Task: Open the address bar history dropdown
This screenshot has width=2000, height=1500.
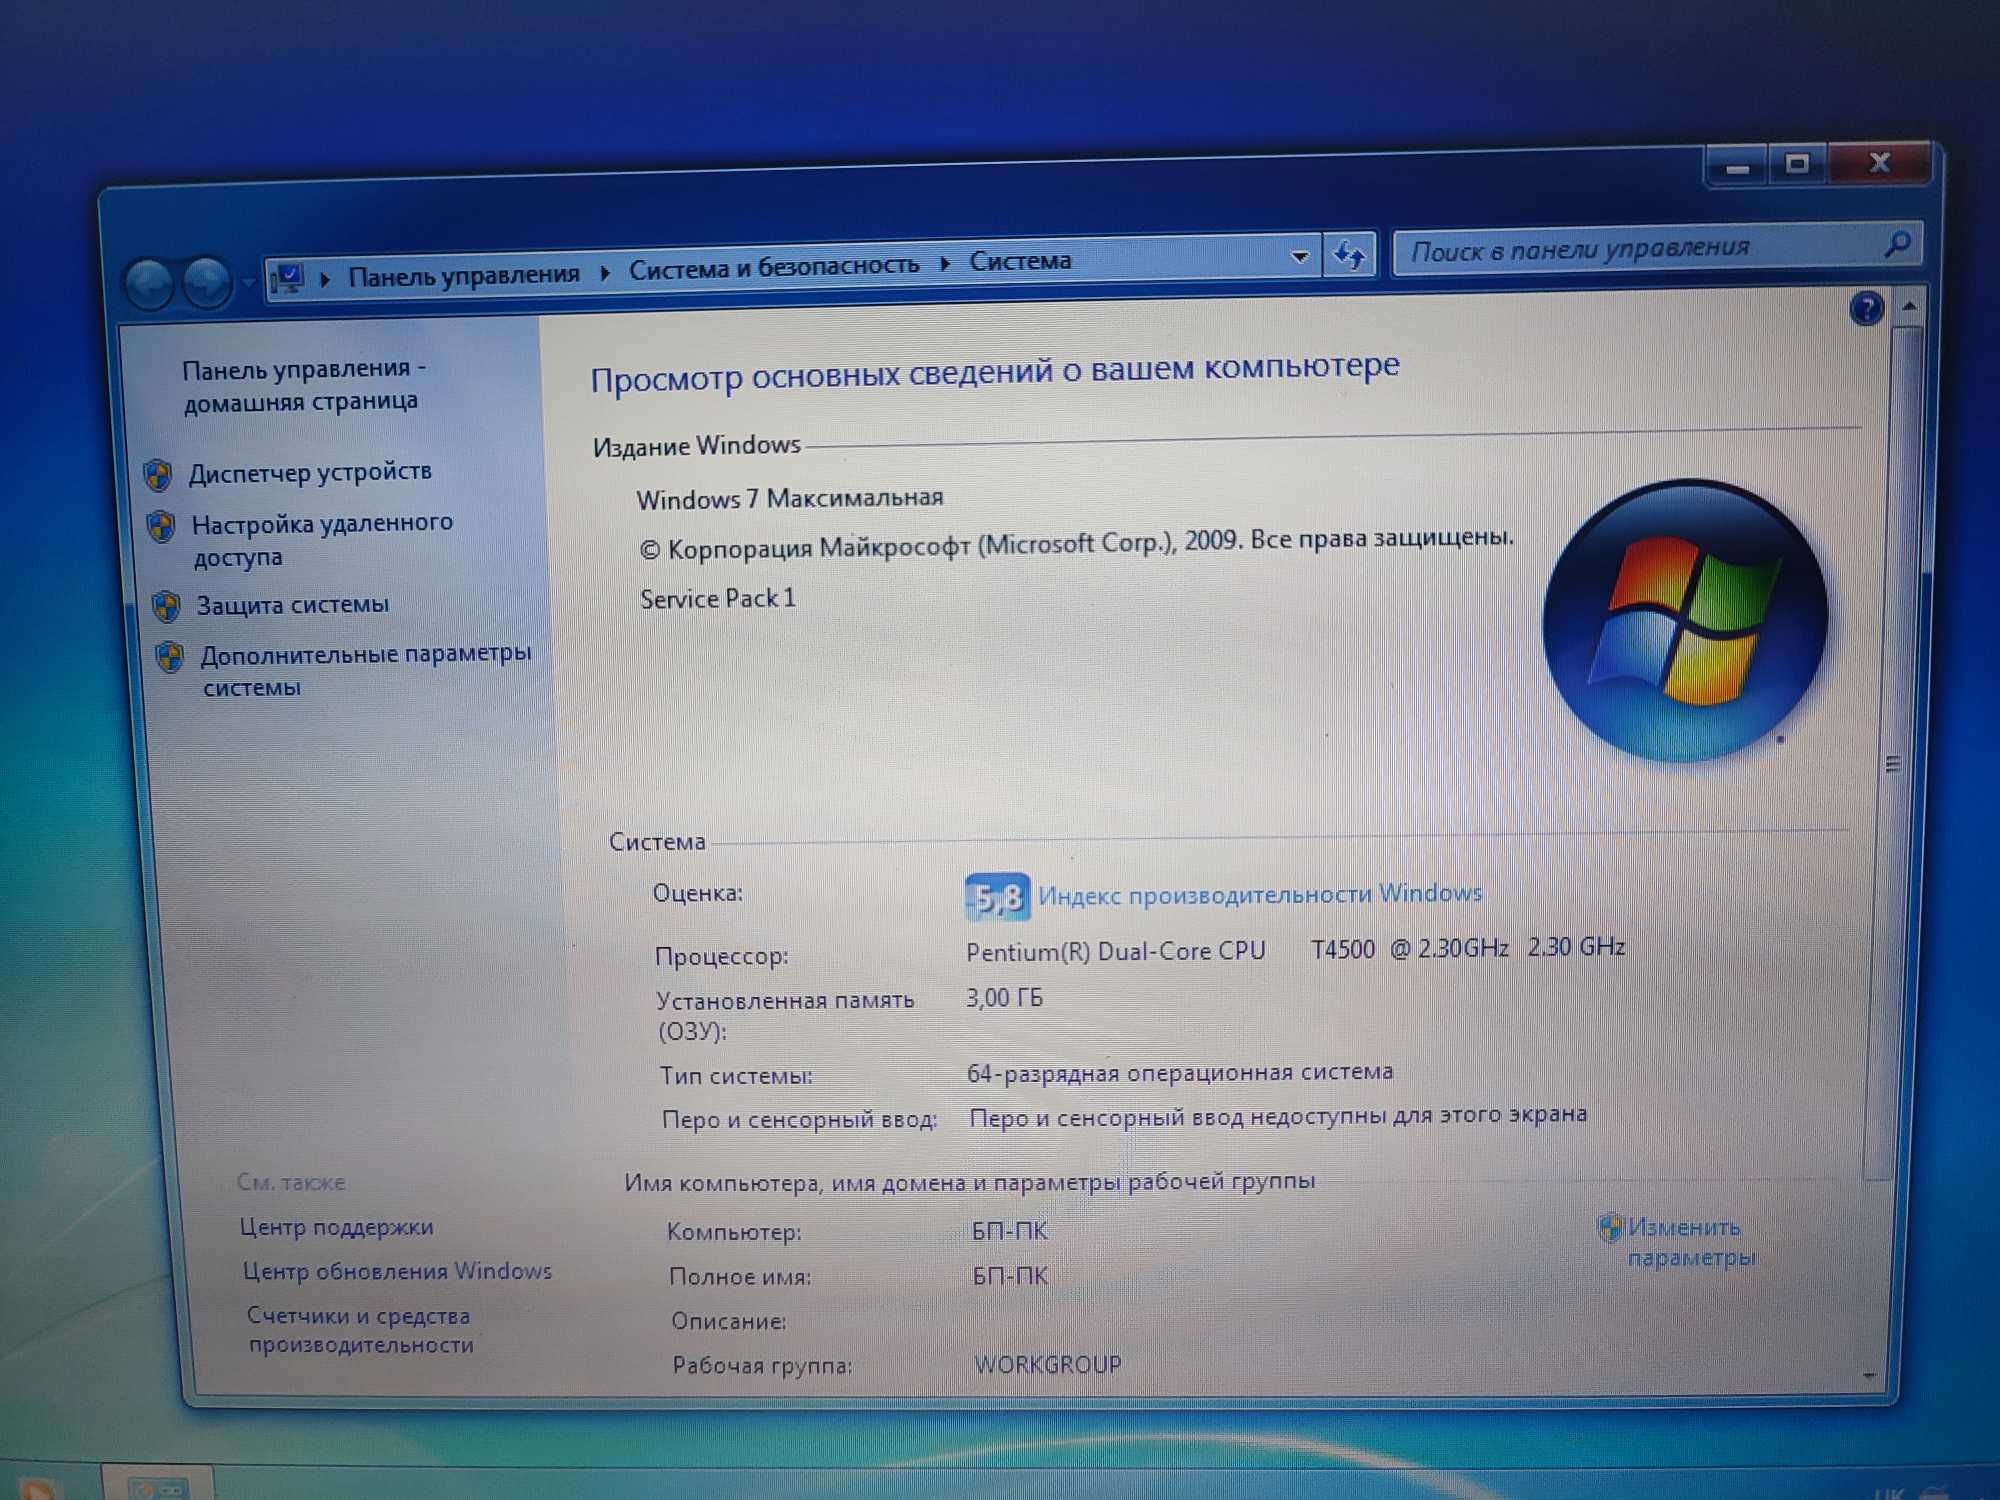Action: tap(1299, 256)
